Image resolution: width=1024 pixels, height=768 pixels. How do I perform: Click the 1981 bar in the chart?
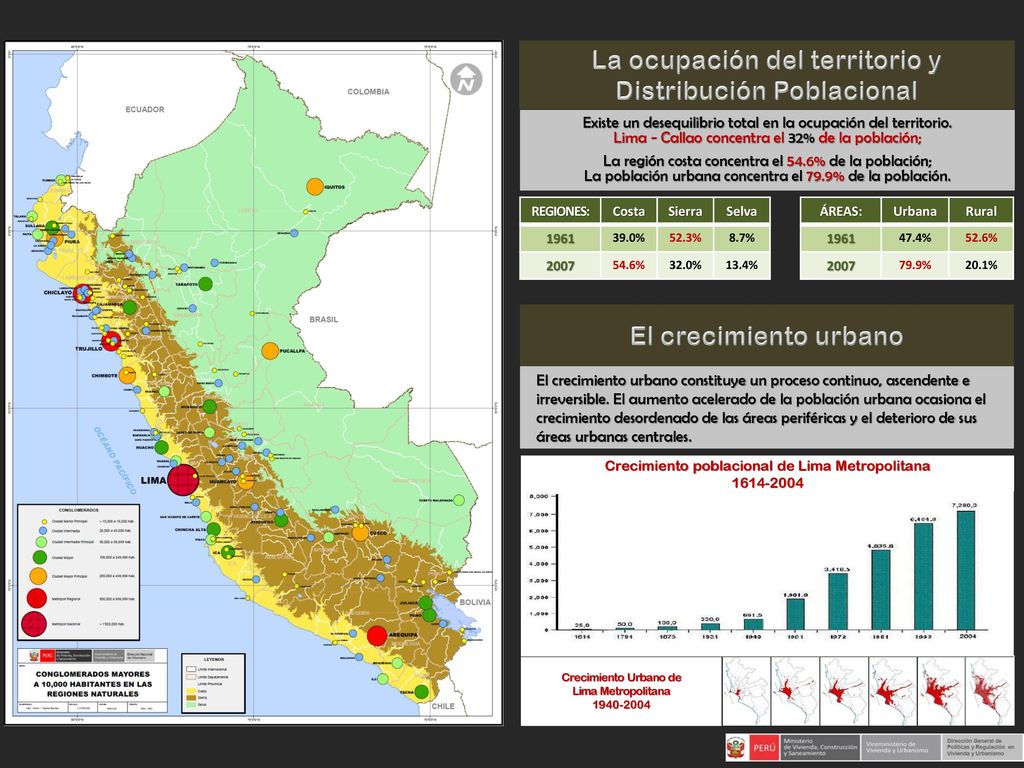point(880,590)
